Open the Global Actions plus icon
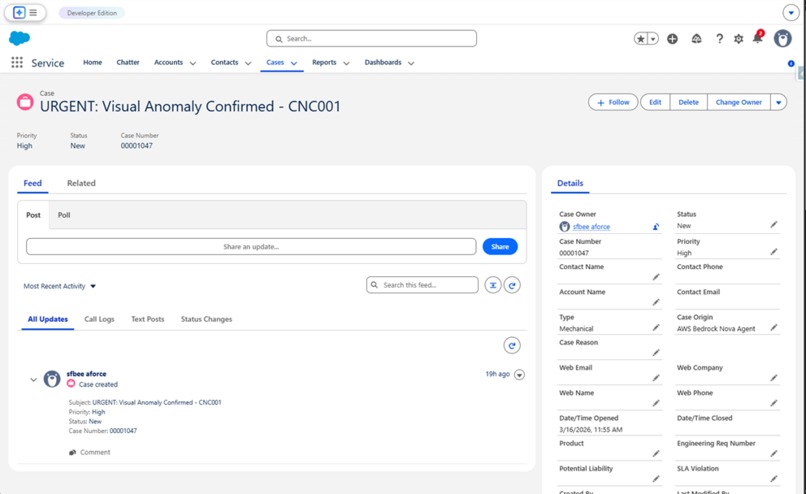 672,39
